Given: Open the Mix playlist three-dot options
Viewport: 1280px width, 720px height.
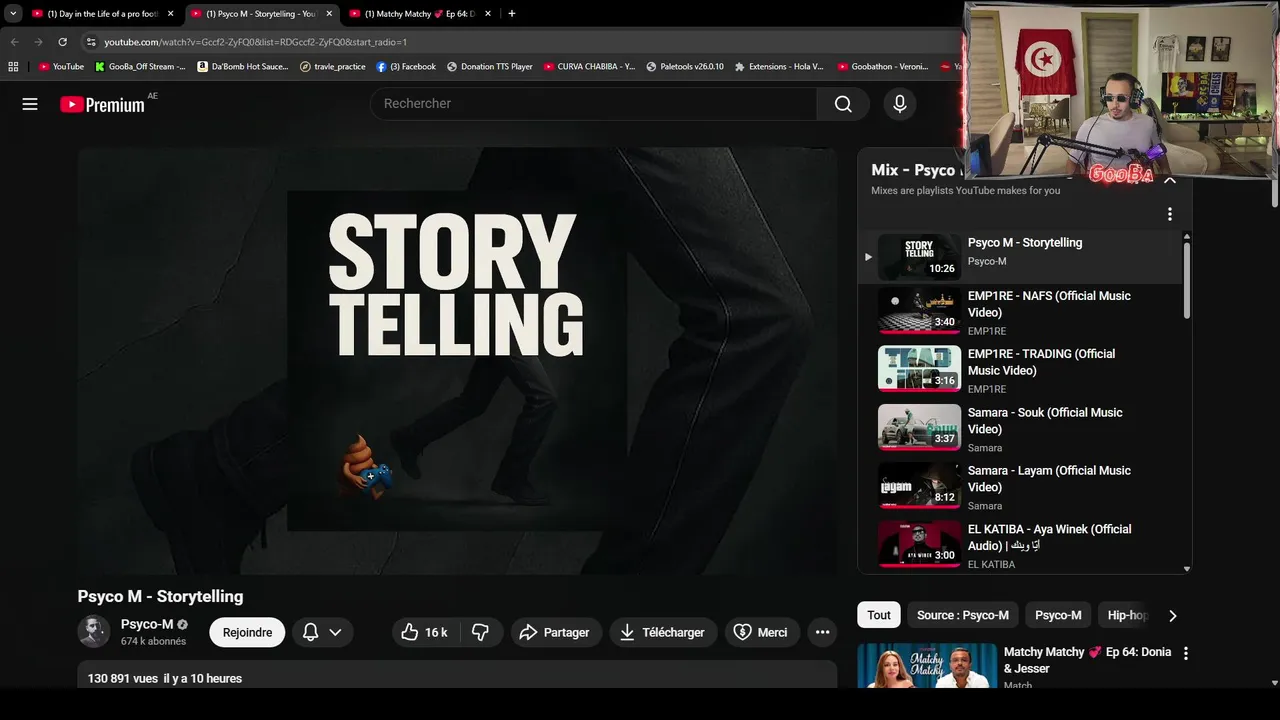Looking at the screenshot, I should 1169,214.
